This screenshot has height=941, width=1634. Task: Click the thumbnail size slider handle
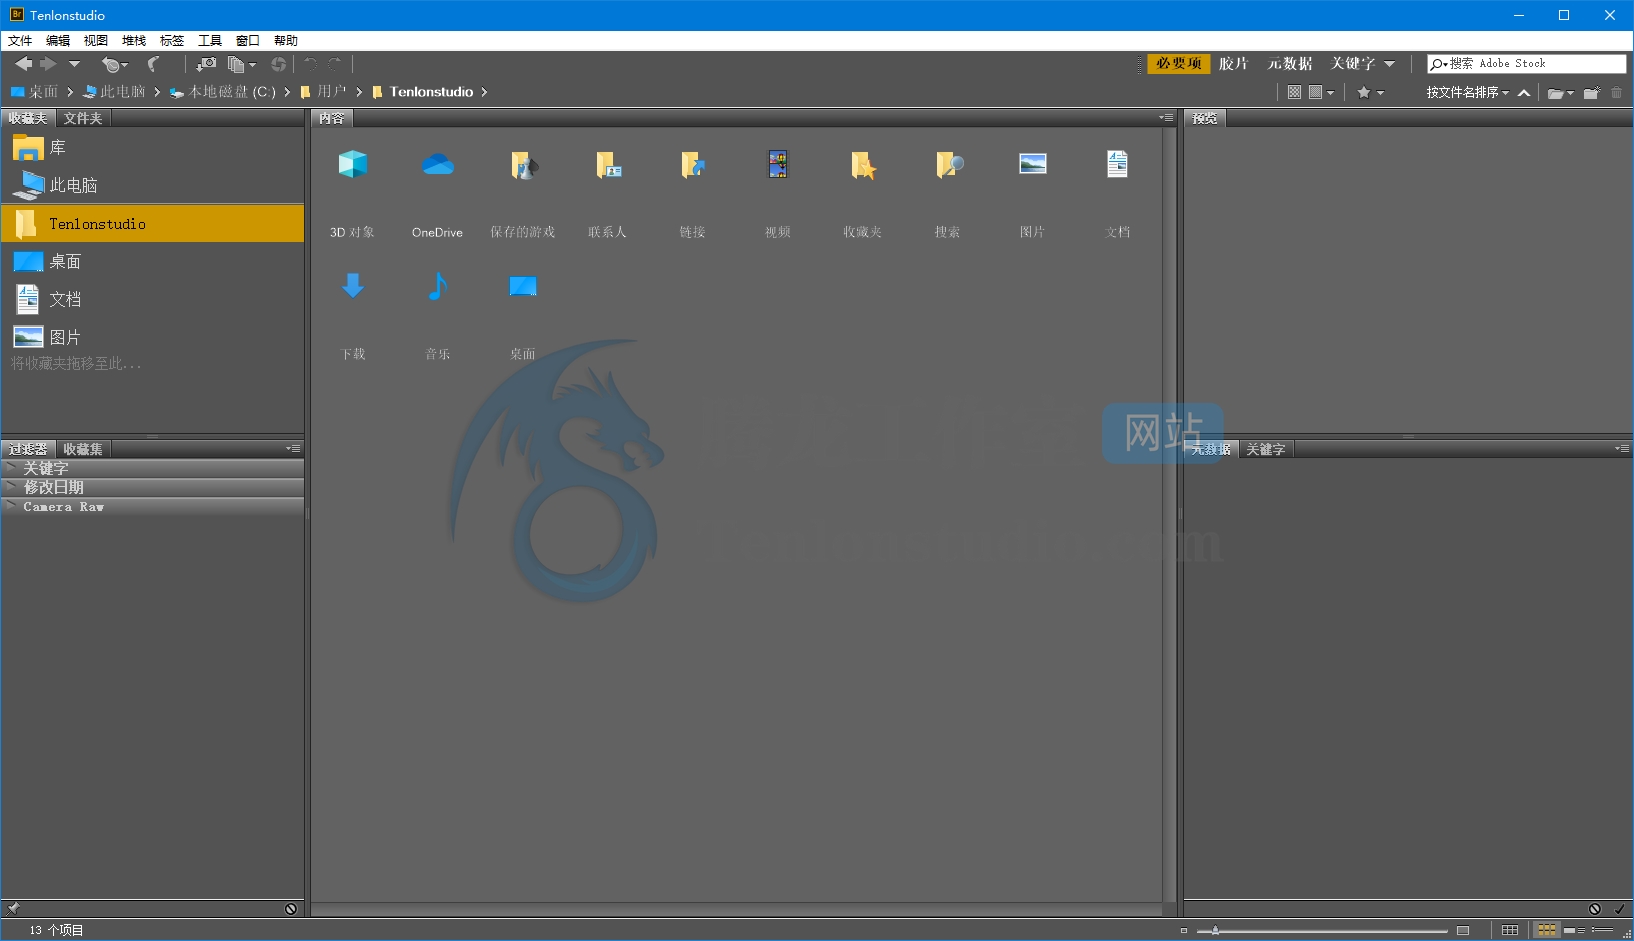point(1215,930)
